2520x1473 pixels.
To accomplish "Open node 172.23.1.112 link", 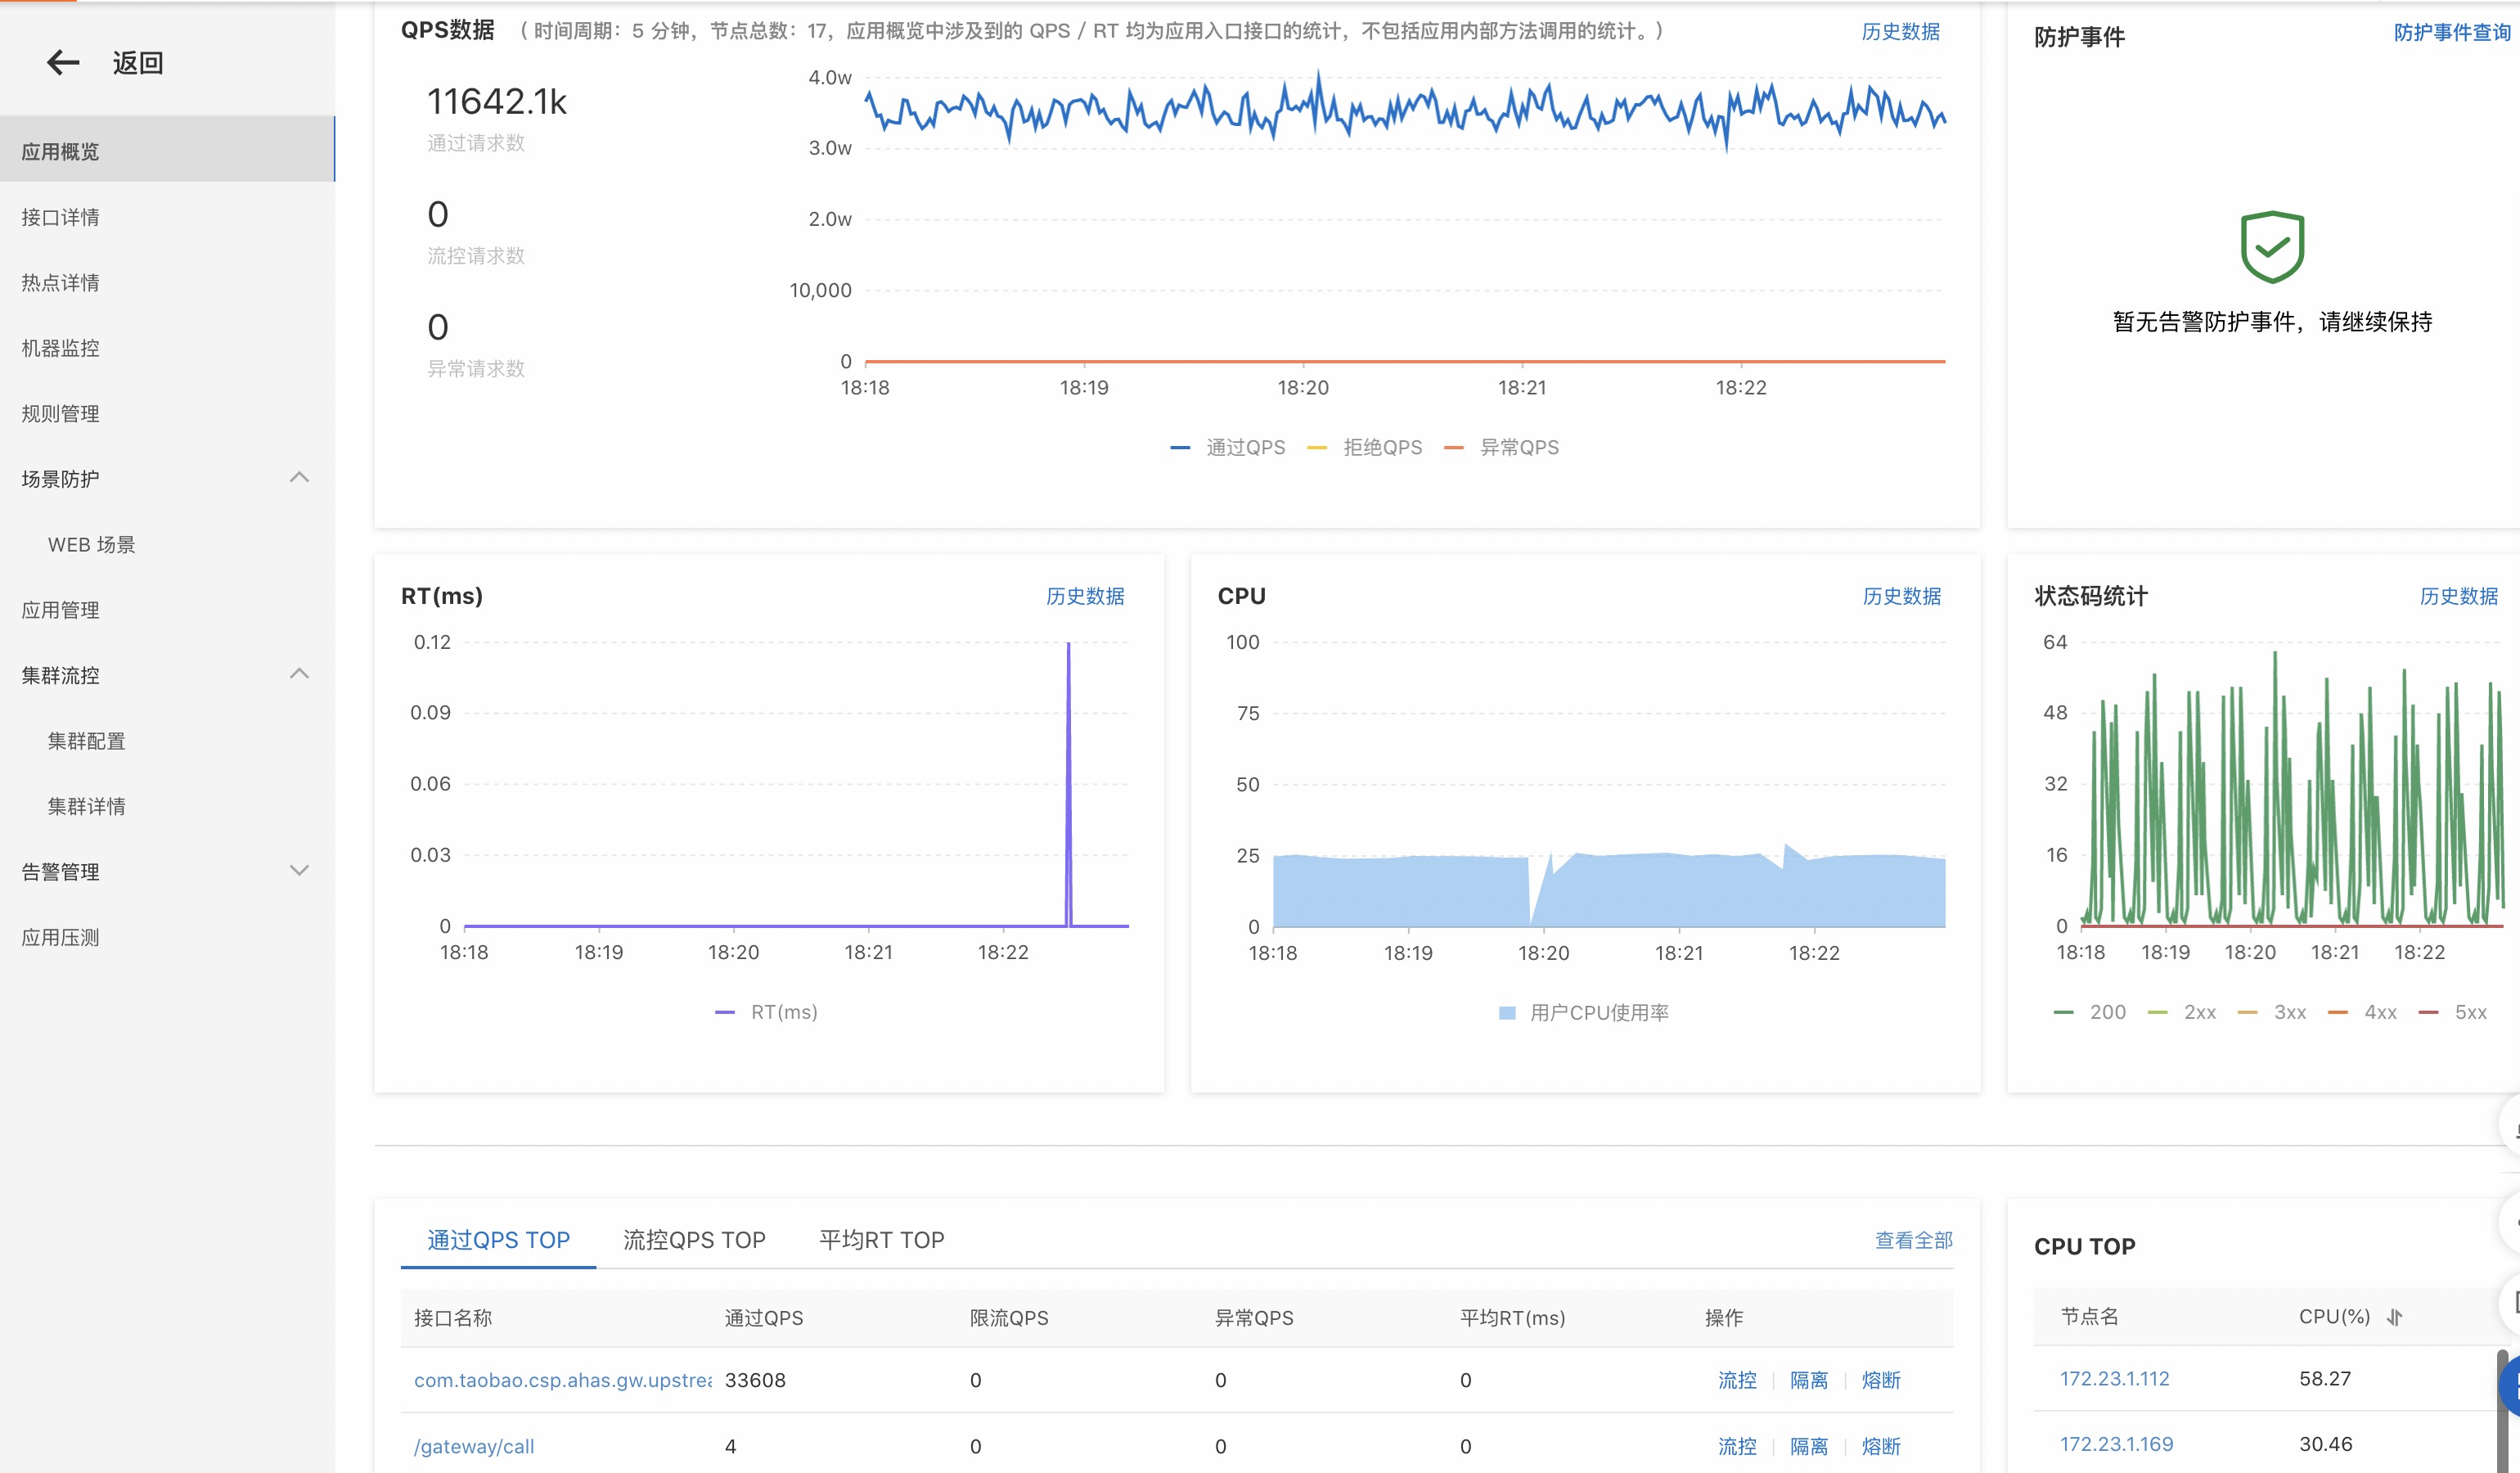I will (x=2114, y=1378).
